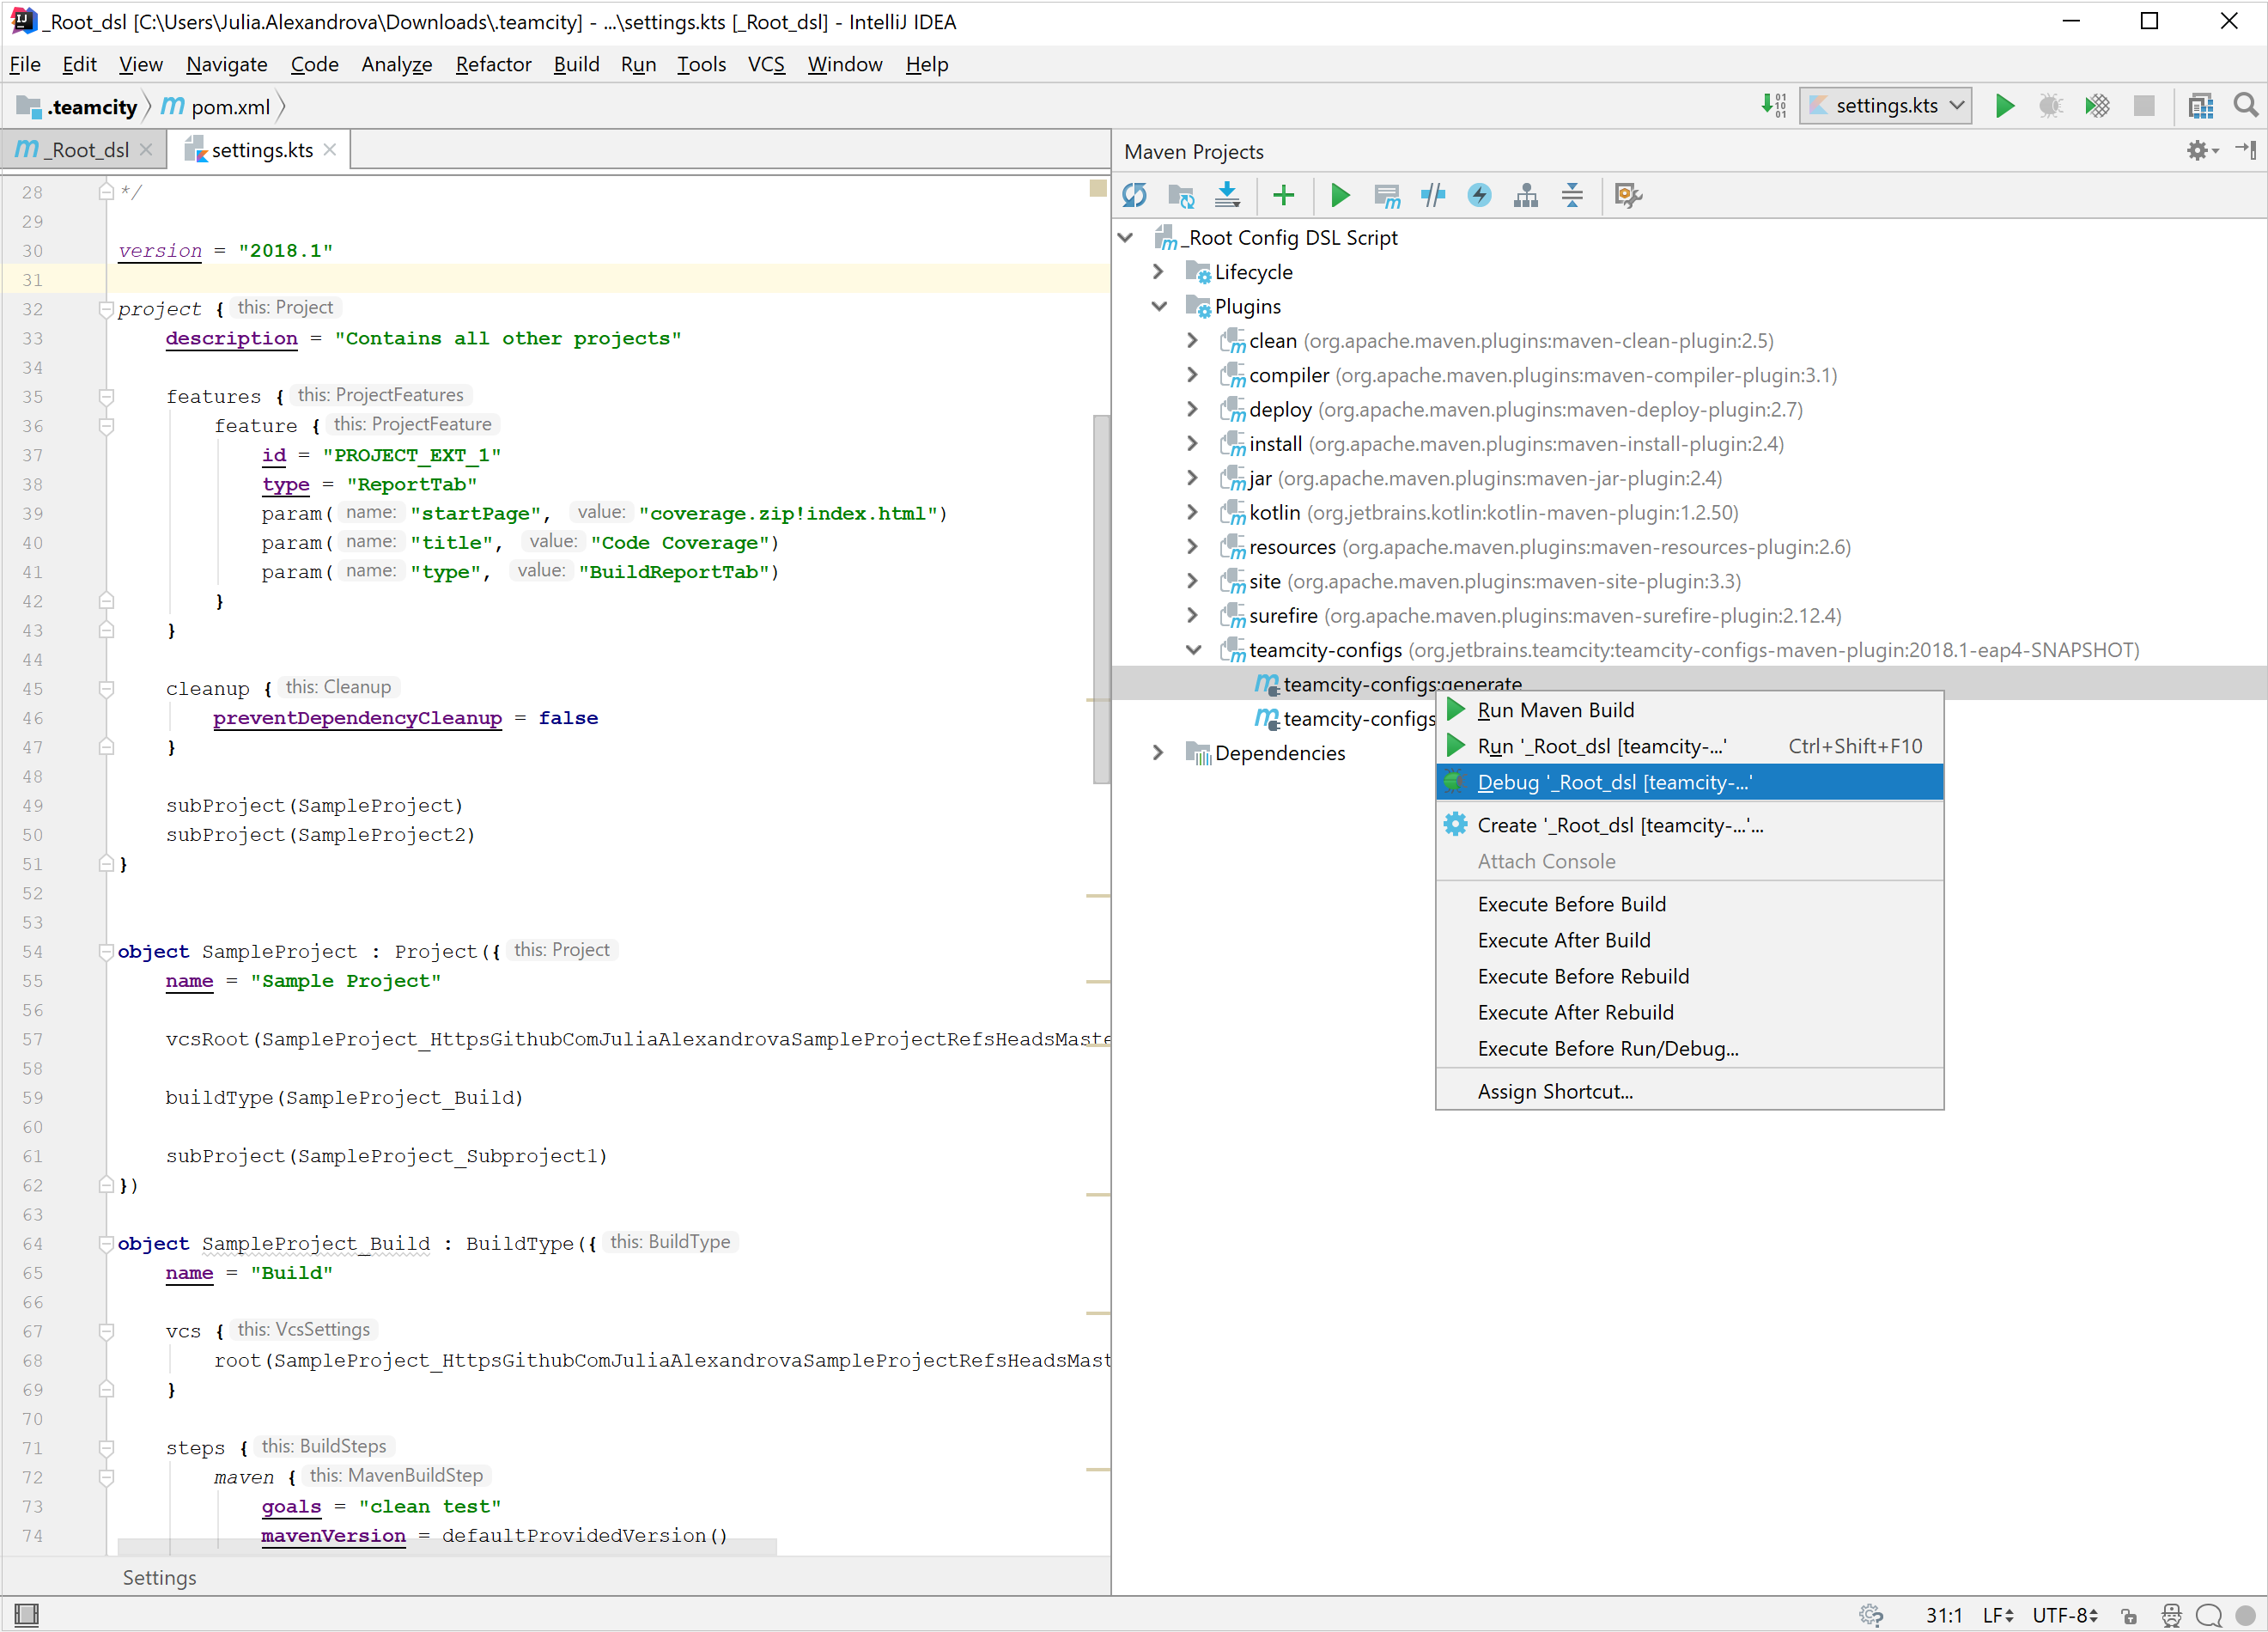This screenshot has height=1632, width=2268.
Task: Click 'Execute Before Build' menu option
Action: pos(1571,903)
